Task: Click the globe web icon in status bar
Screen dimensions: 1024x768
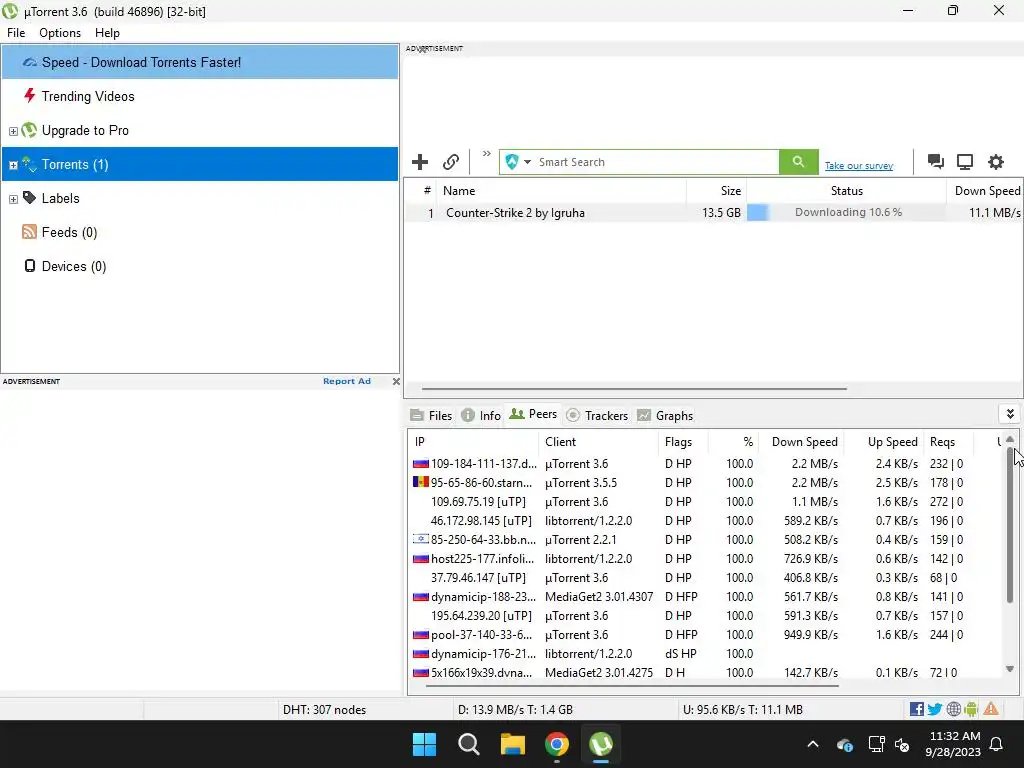Action: [953, 709]
